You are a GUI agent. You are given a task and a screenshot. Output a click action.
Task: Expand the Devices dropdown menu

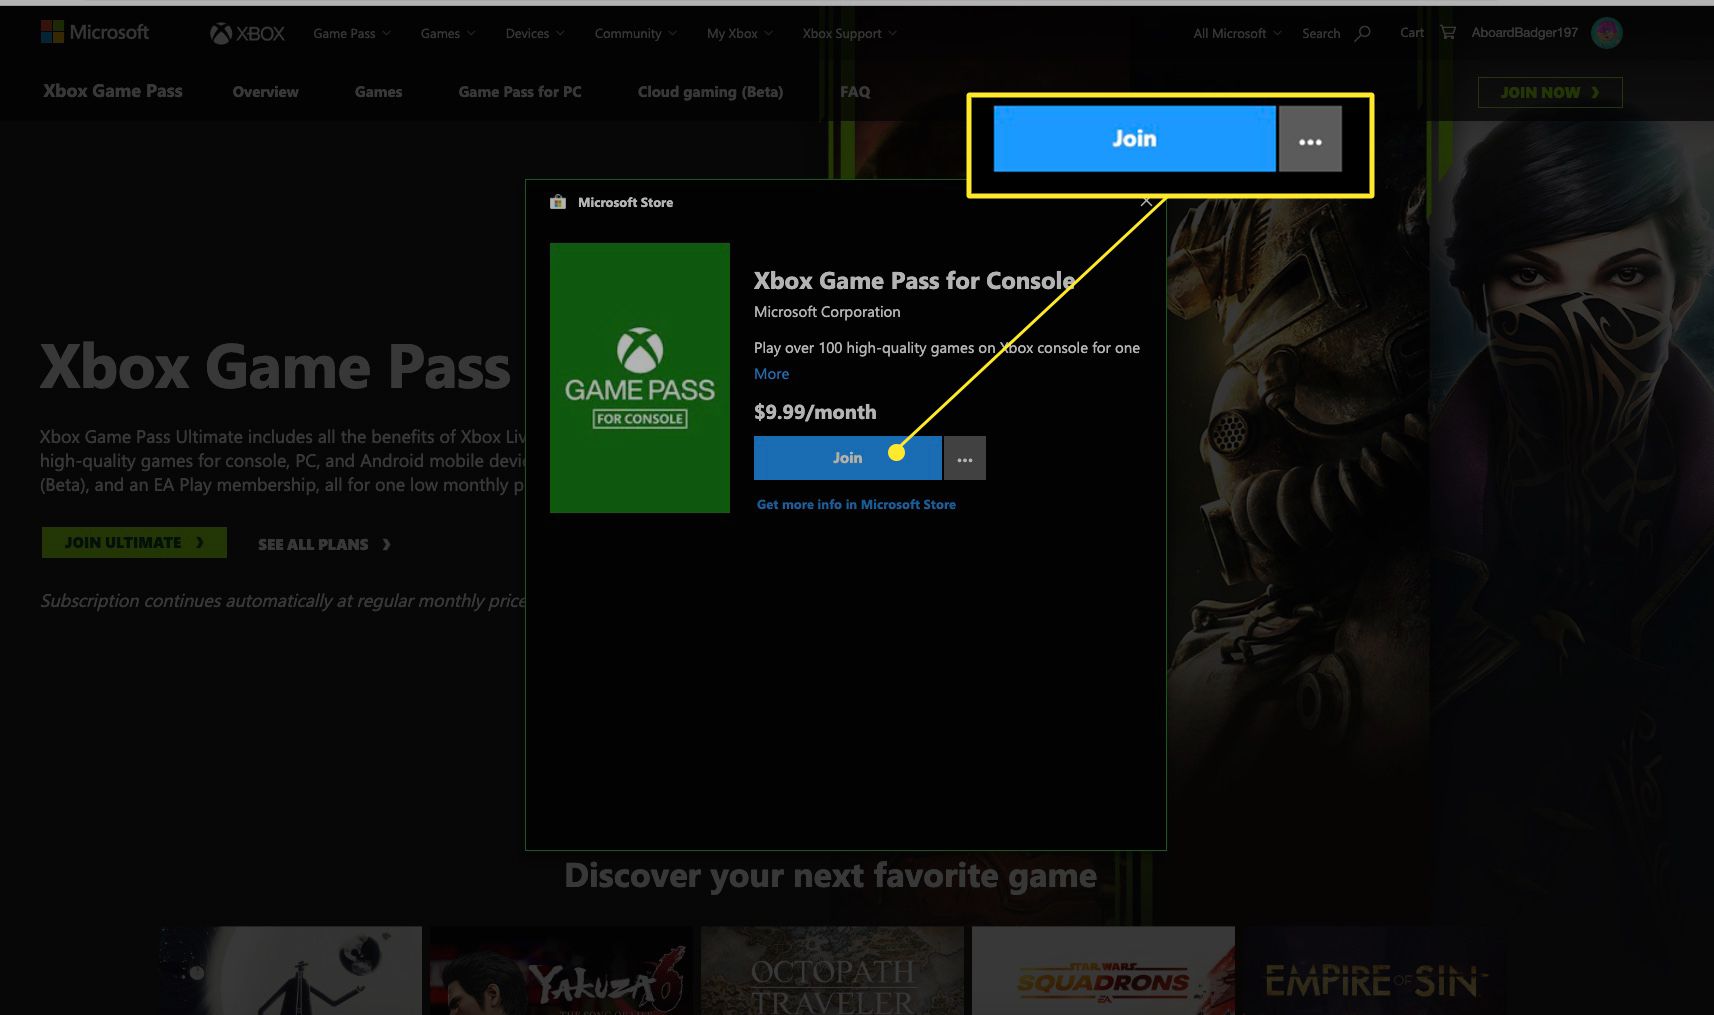pyautogui.click(x=535, y=34)
